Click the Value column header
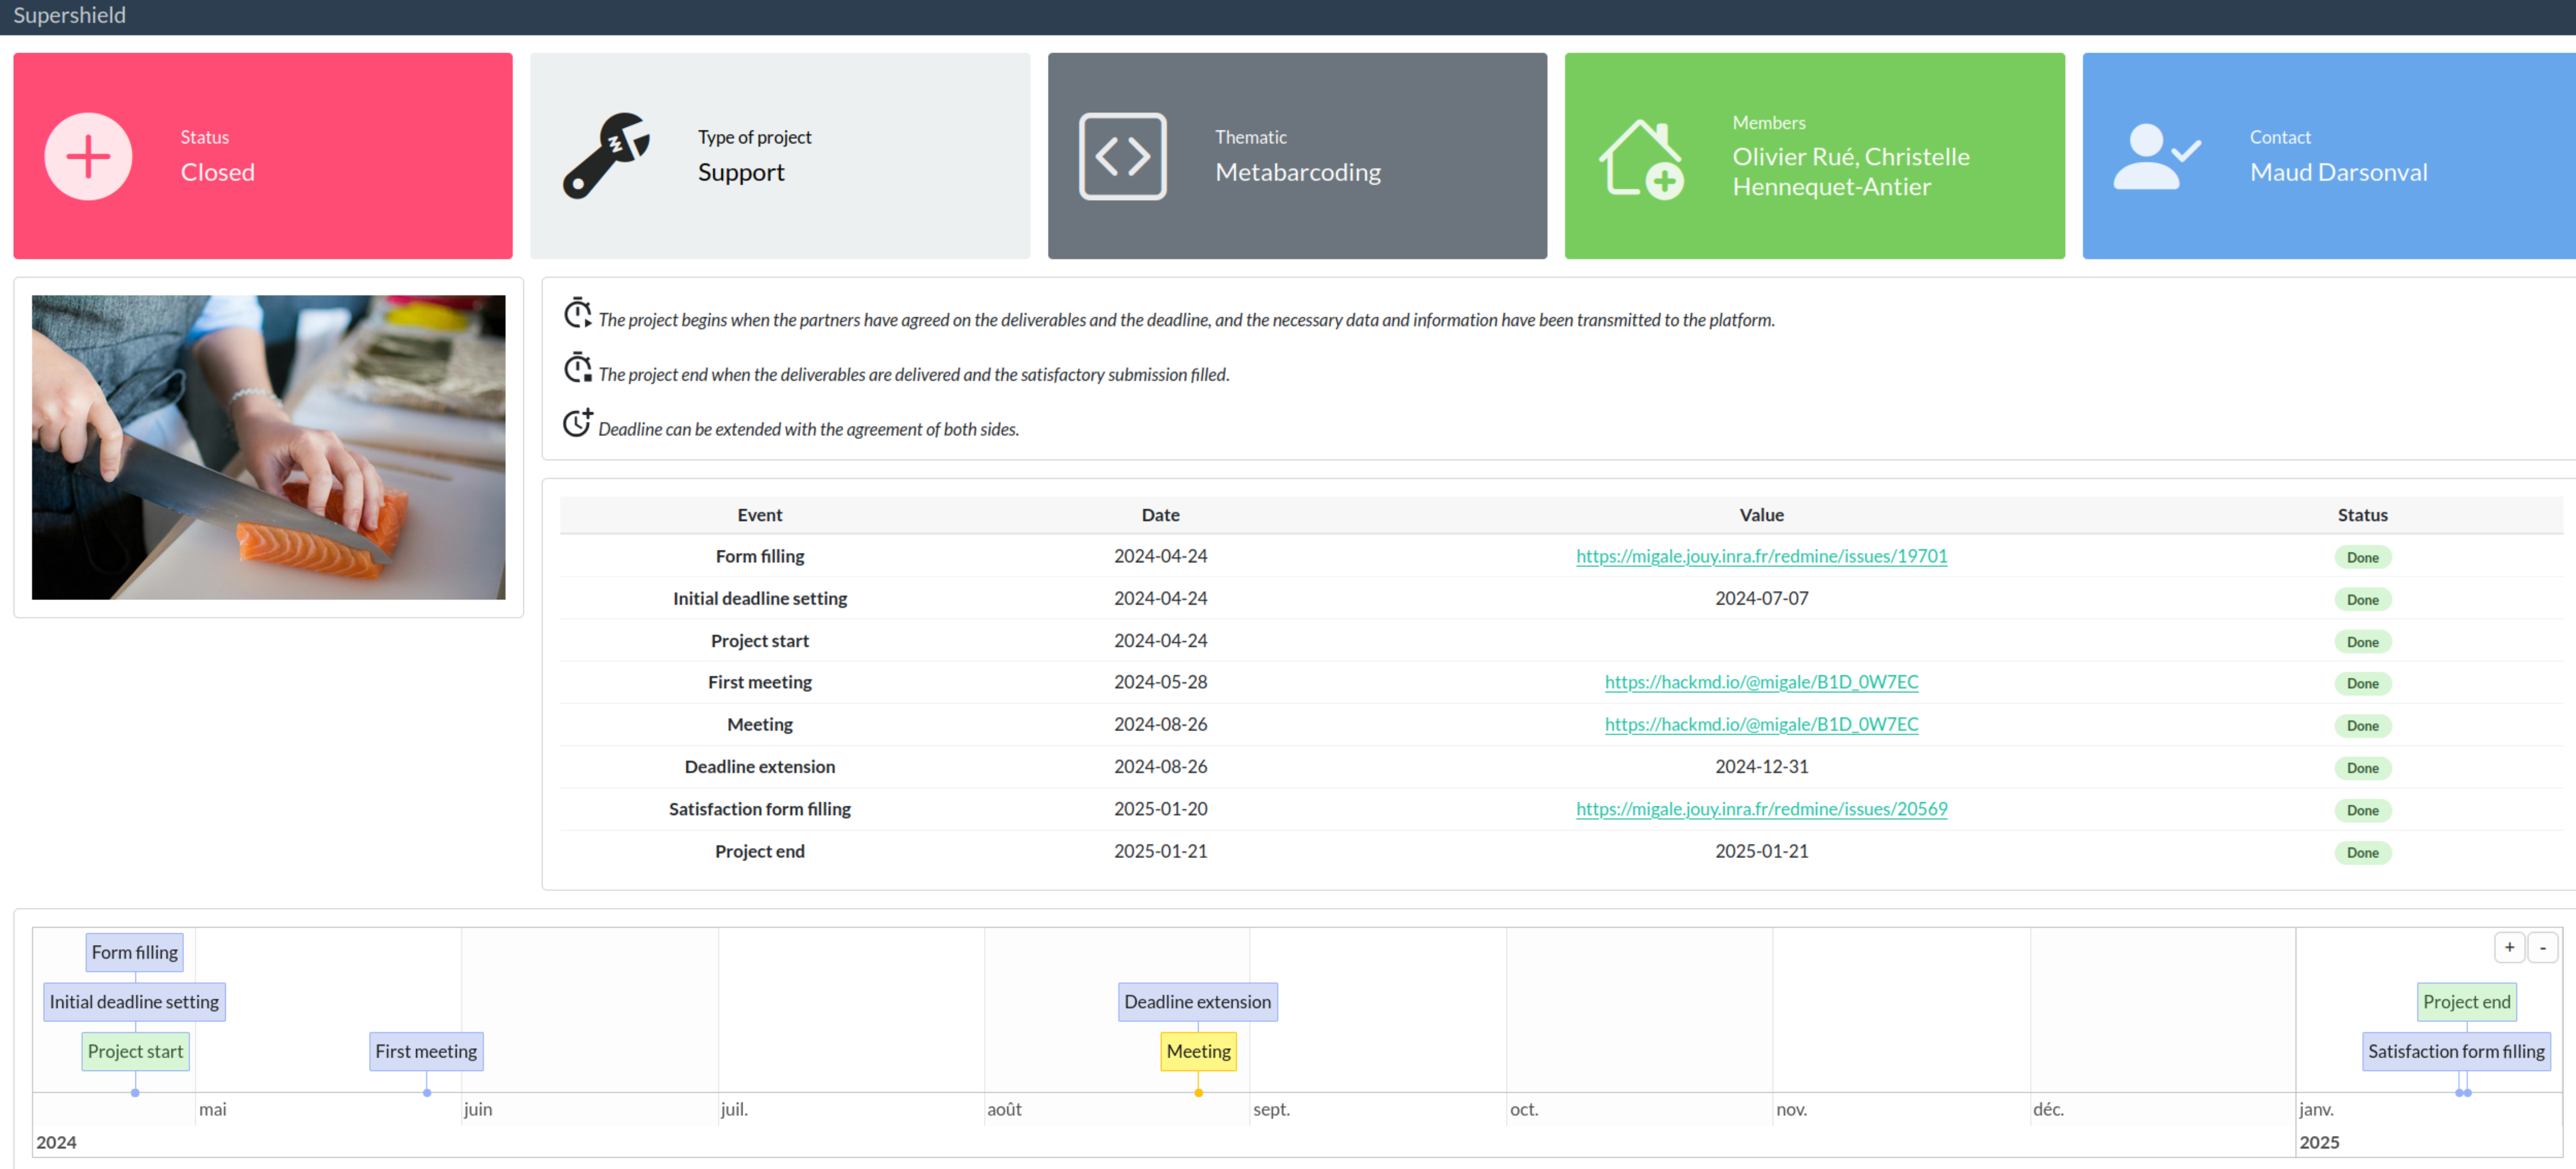 point(1761,515)
